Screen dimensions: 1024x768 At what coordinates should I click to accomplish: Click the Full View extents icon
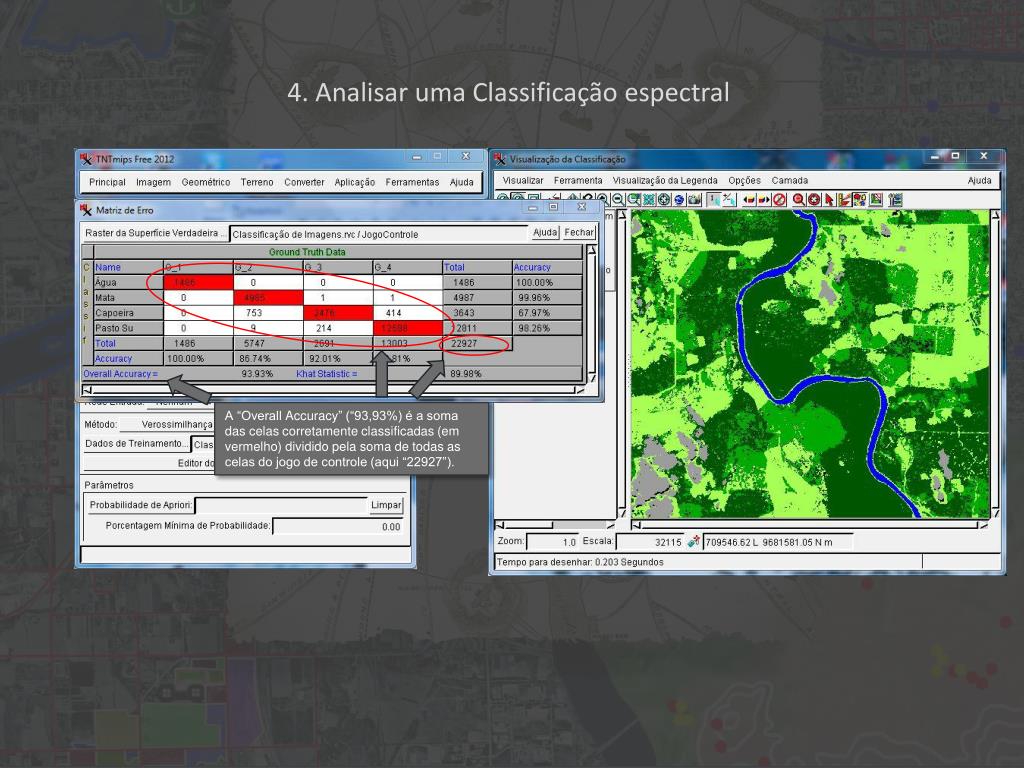pyautogui.click(x=648, y=199)
